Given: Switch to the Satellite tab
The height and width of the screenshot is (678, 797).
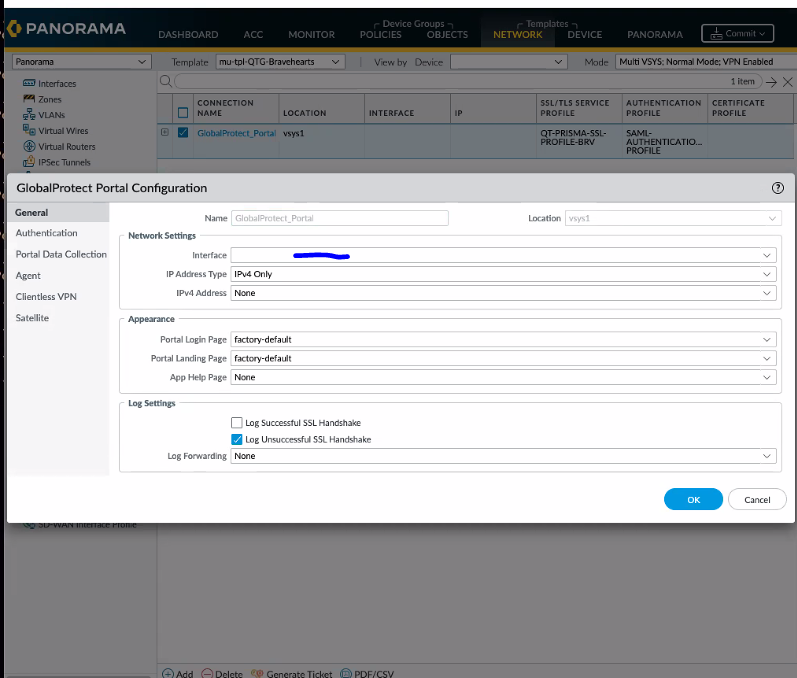Looking at the screenshot, I should [x=32, y=318].
